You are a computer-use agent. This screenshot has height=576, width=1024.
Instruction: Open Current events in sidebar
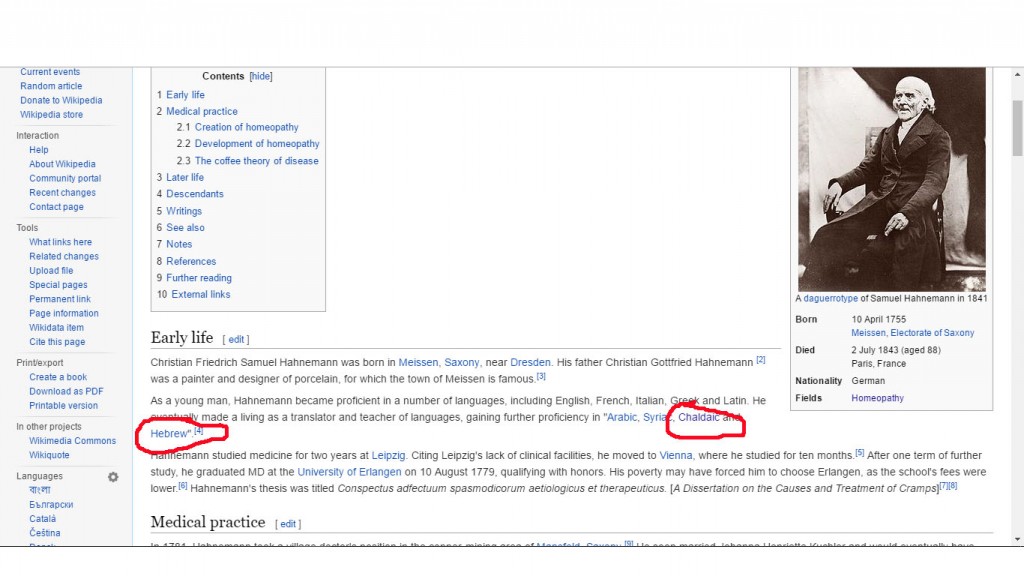click(50, 72)
